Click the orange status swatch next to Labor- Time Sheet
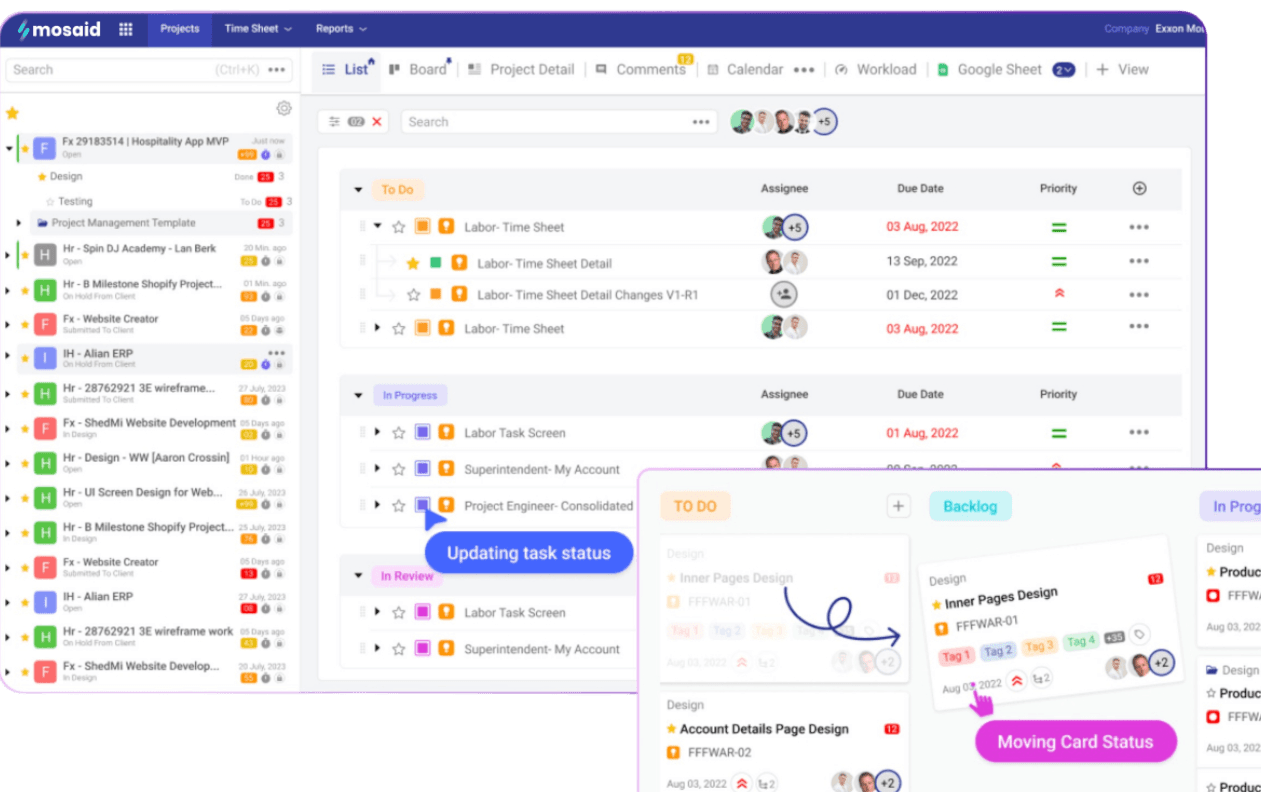 click(422, 227)
